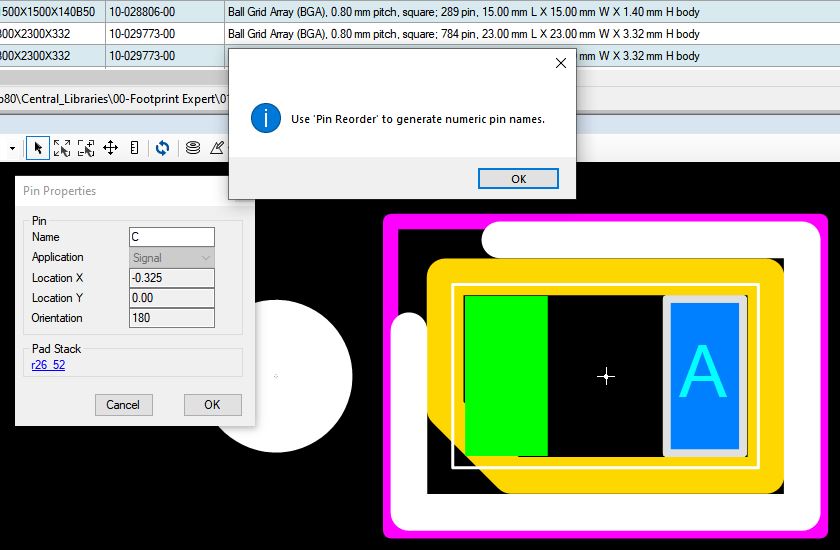Click the blue refresh icon
Screen dimensions: 840x550
[x=162, y=148]
